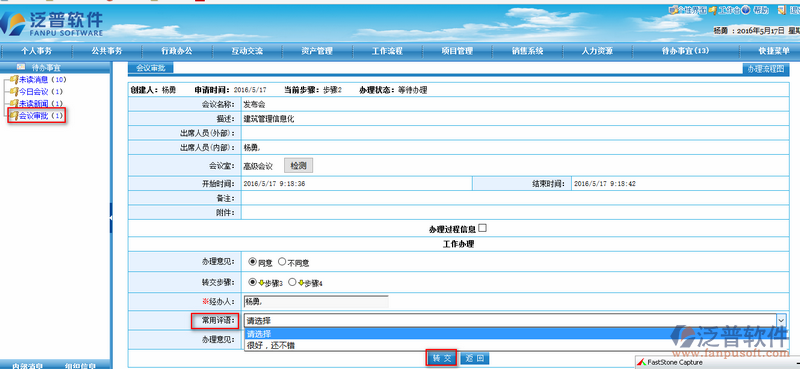Image resolution: width=800 pixels, height=369 pixels.
Task: Click the notepad icon at the header's right edge
Action: tap(782, 10)
